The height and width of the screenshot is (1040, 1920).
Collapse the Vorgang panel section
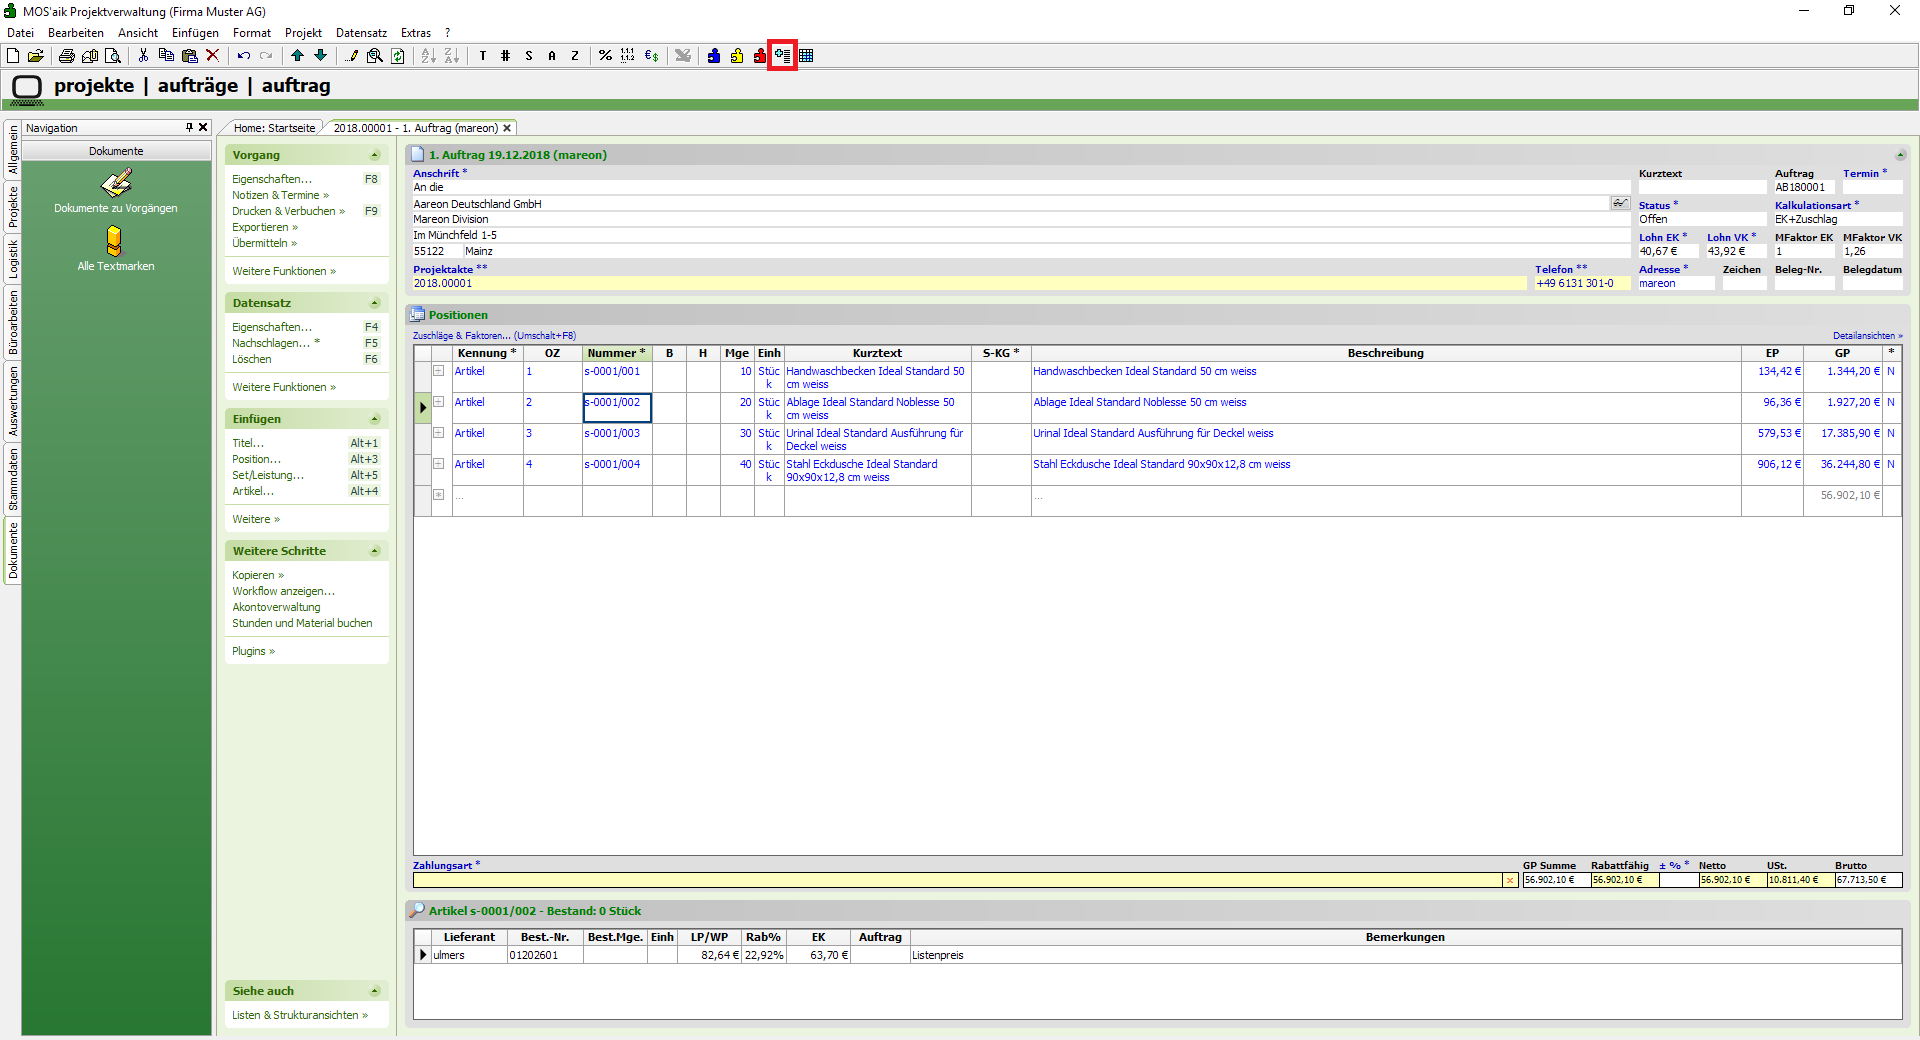(x=375, y=155)
